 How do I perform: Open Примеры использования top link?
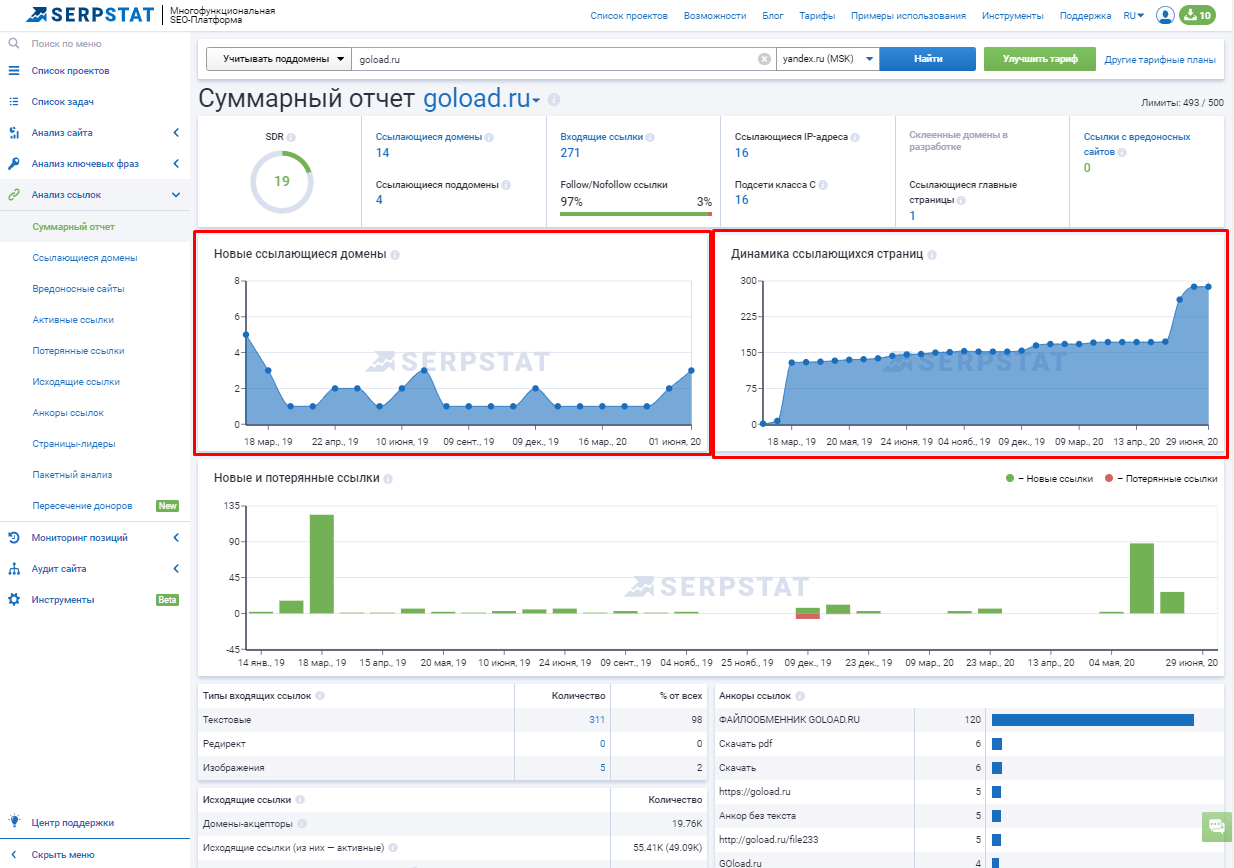908,16
